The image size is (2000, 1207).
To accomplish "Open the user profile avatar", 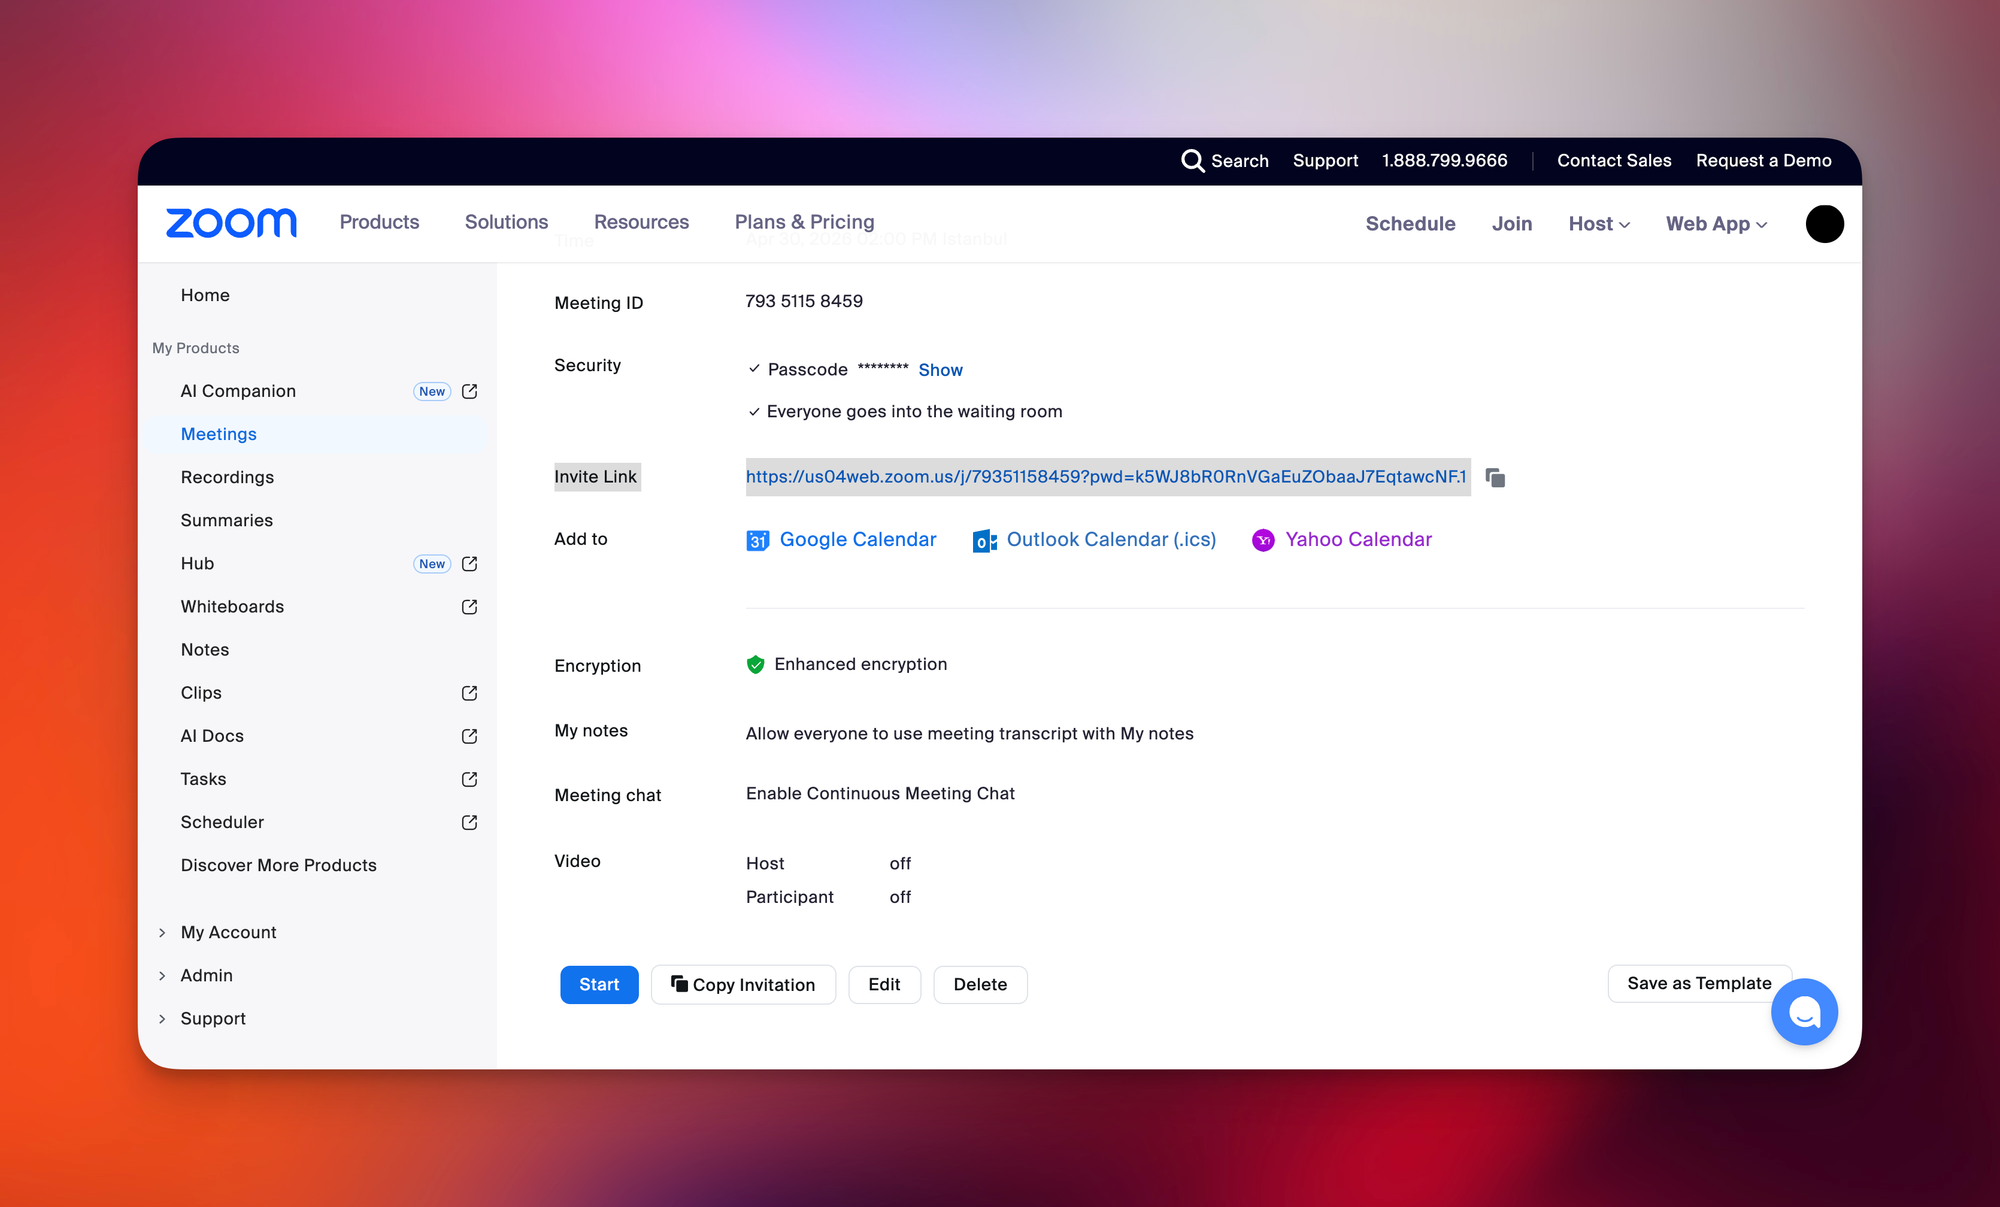I will pos(1824,224).
